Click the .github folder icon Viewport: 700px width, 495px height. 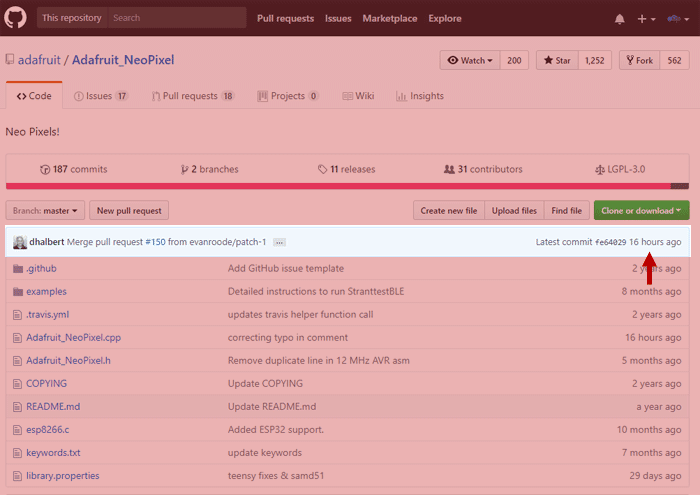coord(18,268)
